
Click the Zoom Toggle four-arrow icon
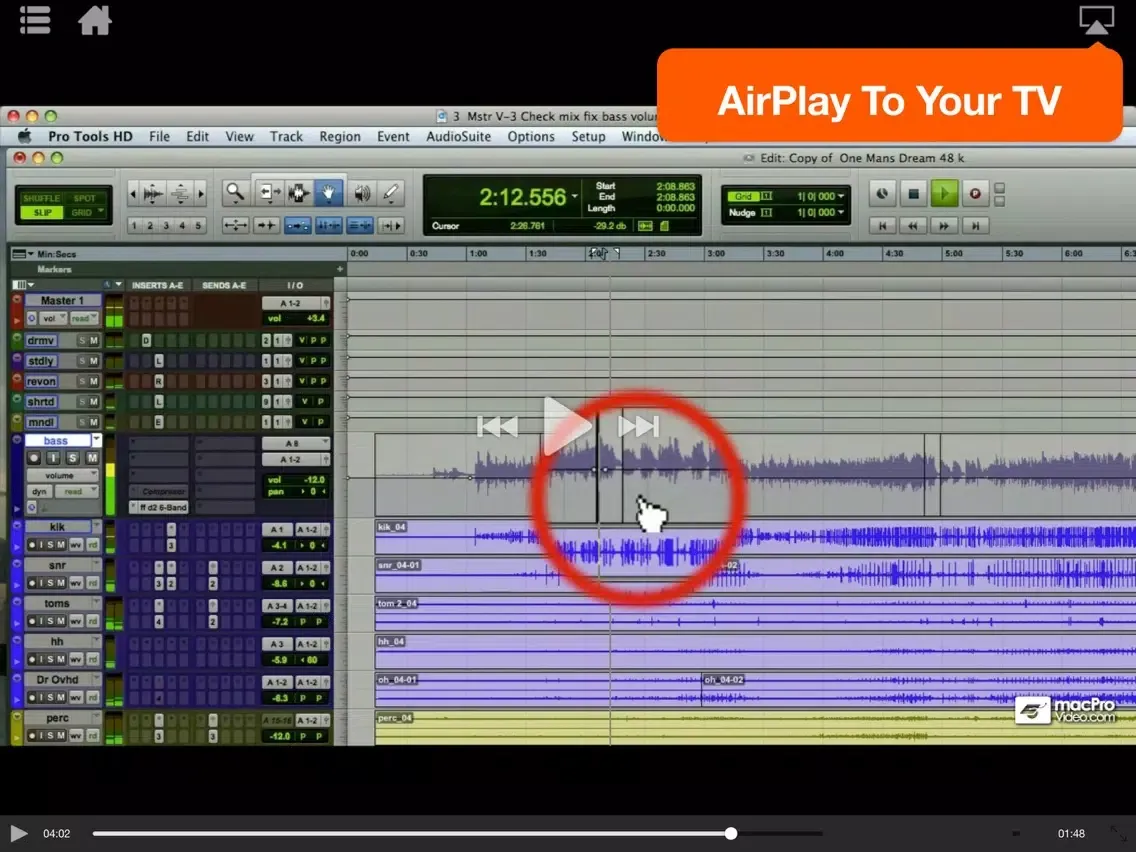235,225
